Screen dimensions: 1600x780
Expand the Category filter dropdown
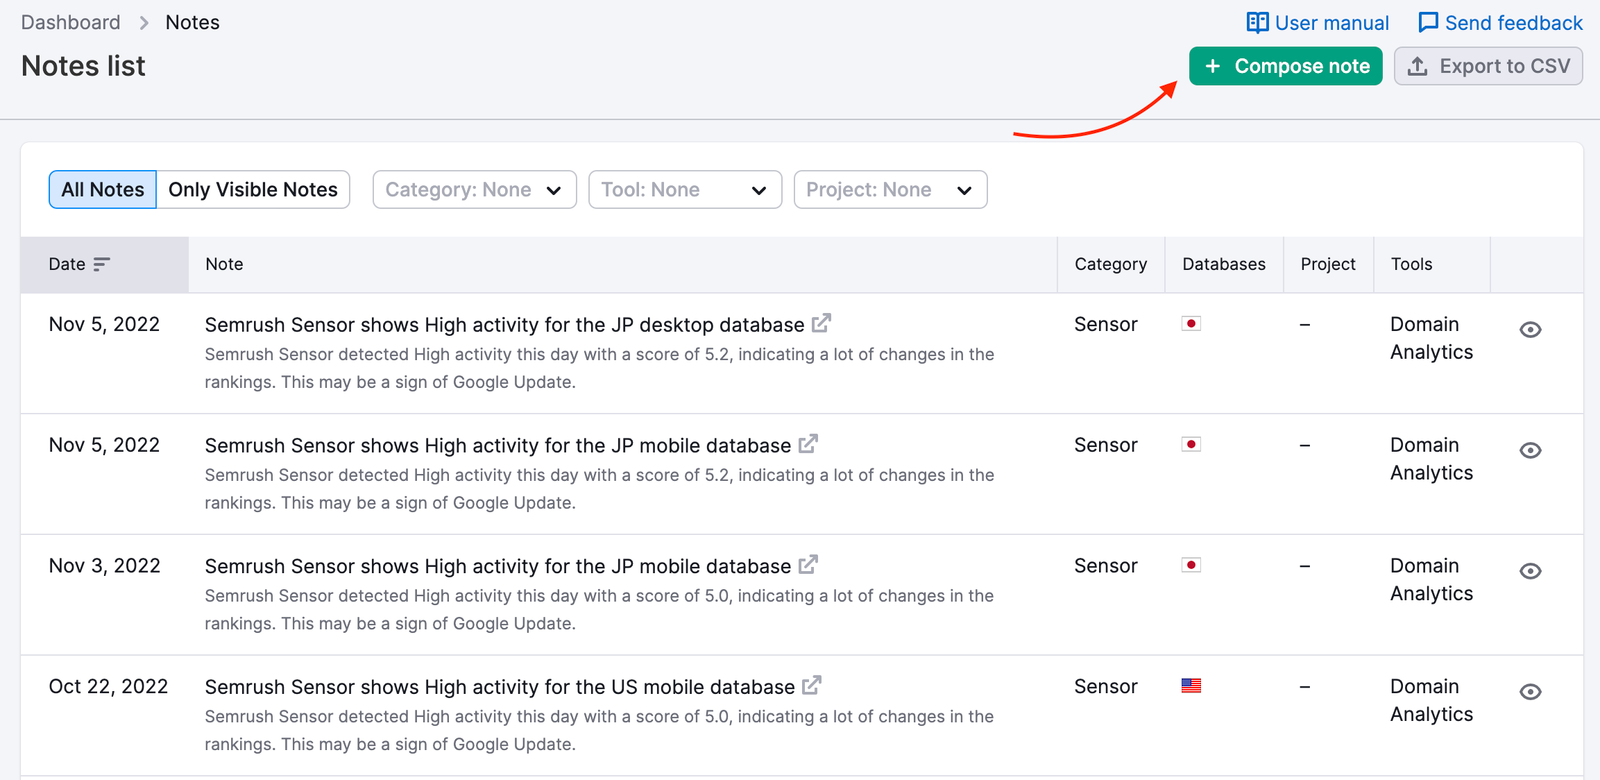click(x=474, y=190)
